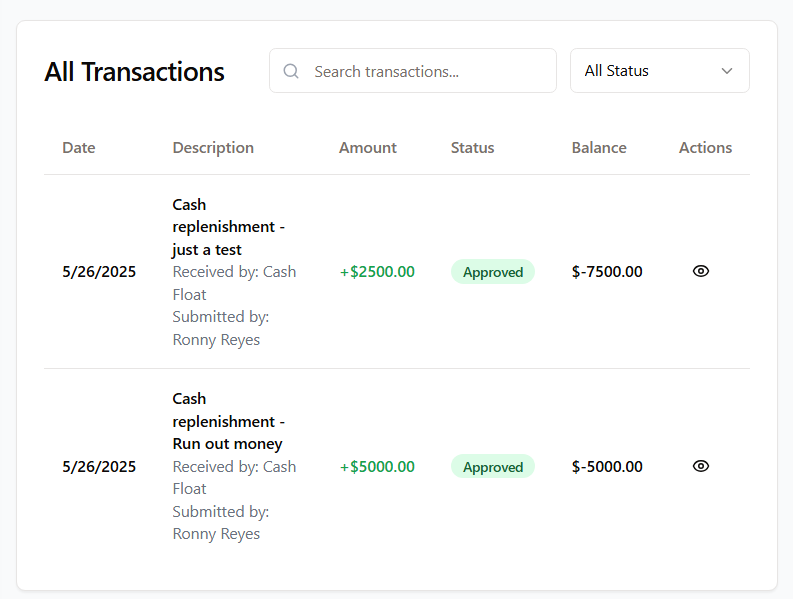This screenshot has width=793, height=599.
Task: Click the magnifier icon in the search box
Action: pos(291,71)
